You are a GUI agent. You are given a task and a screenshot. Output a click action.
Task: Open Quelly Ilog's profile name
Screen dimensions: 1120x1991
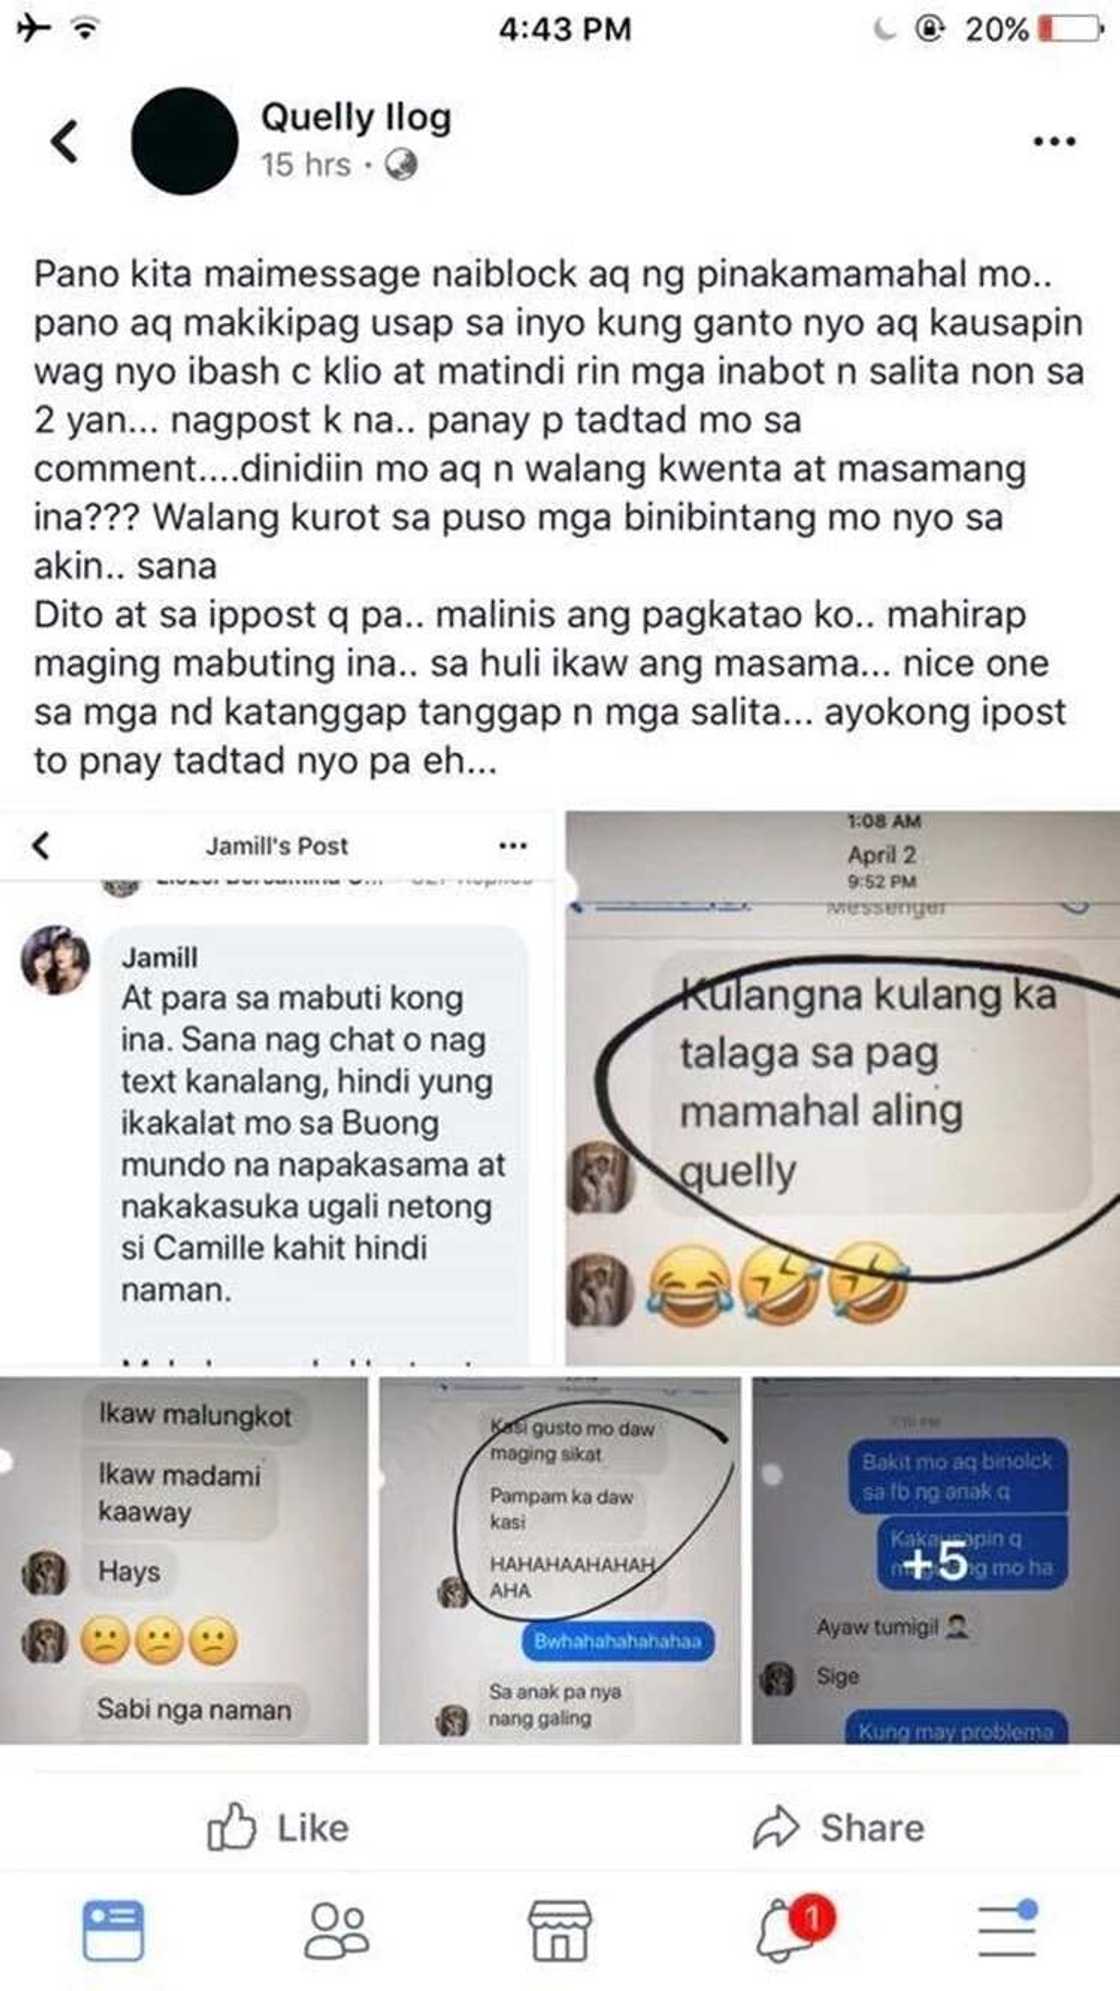[356, 118]
